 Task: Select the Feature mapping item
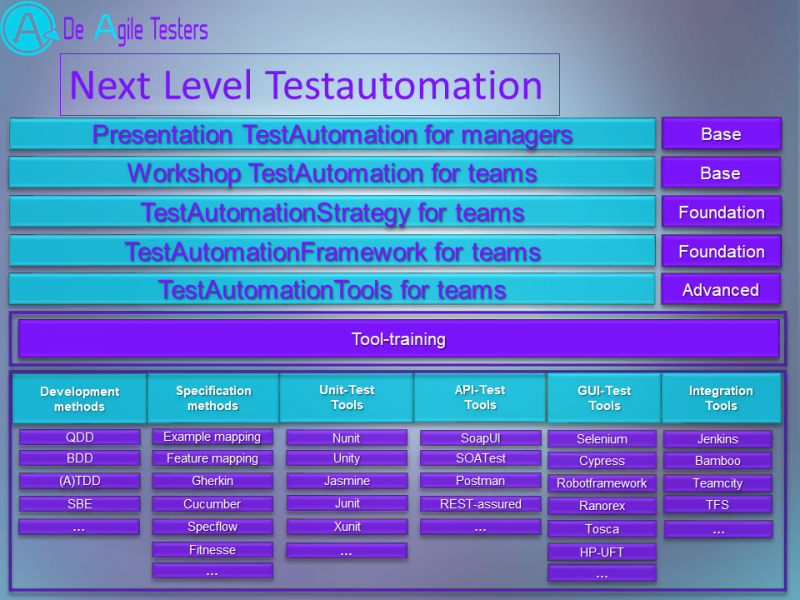(212, 458)
